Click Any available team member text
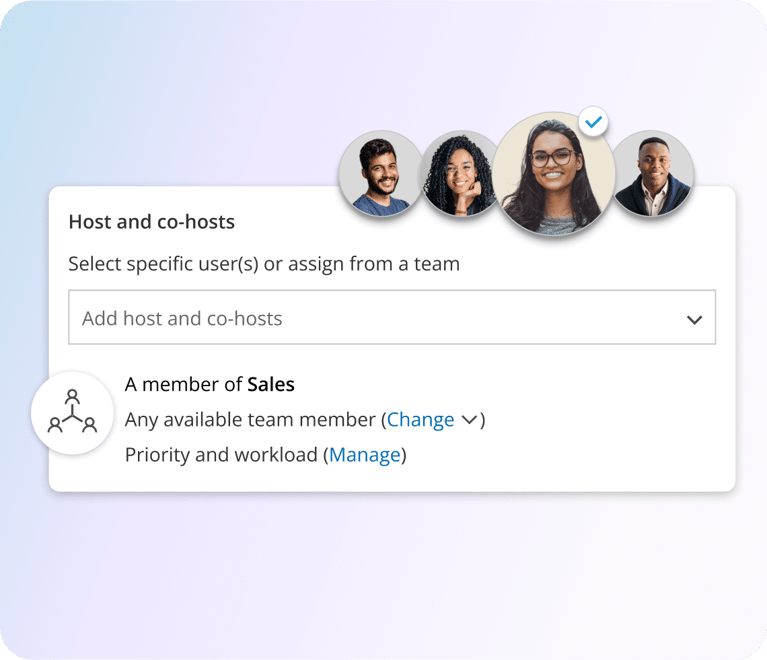The width and height of the screenshot is (767, 660). [x=250, y=420]
